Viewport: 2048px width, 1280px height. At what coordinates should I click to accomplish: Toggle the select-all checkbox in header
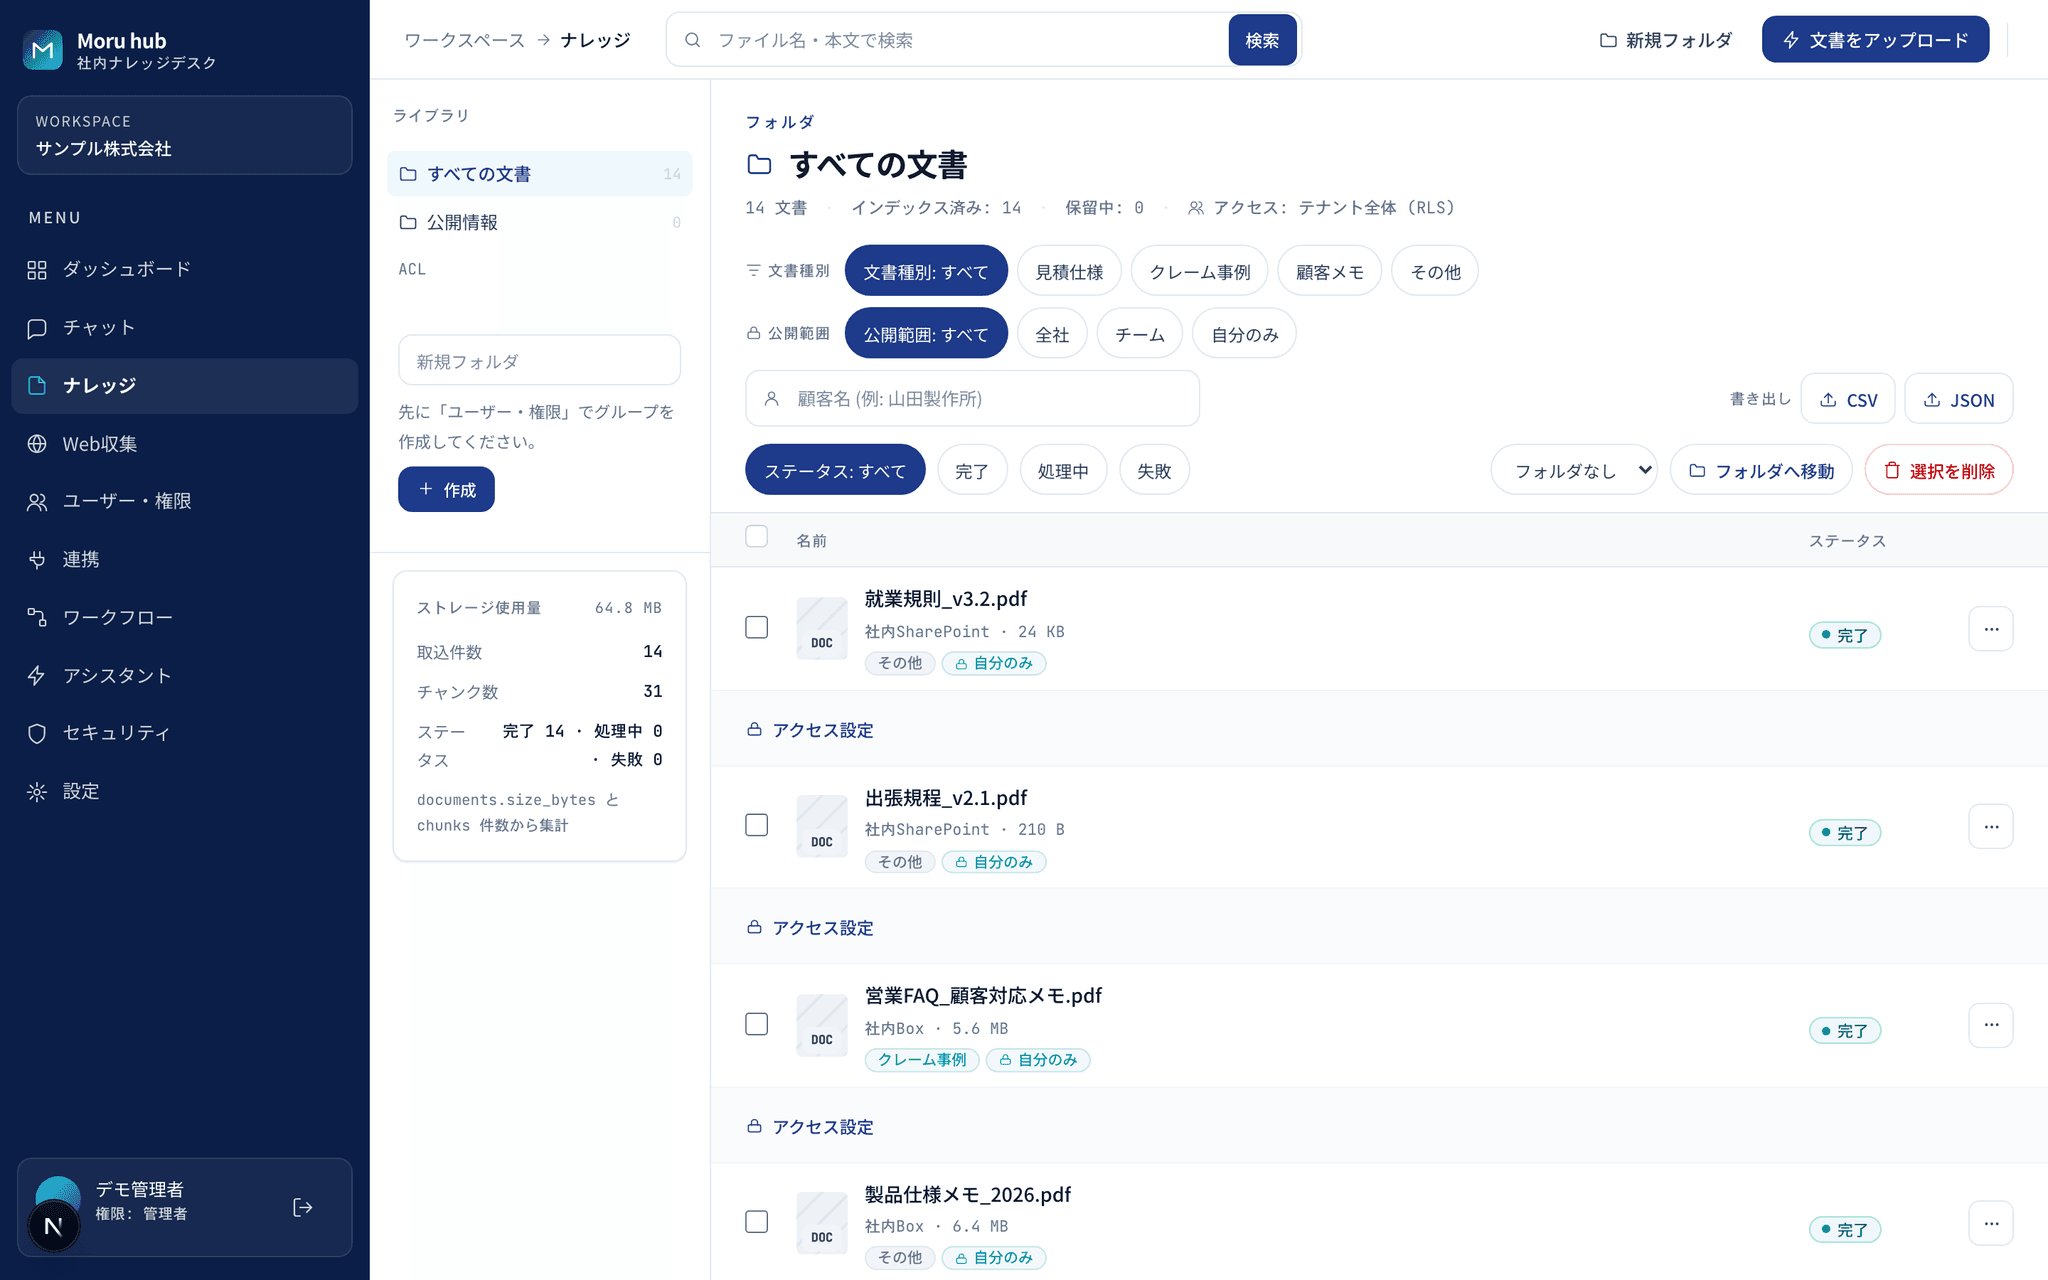[757, 537]
